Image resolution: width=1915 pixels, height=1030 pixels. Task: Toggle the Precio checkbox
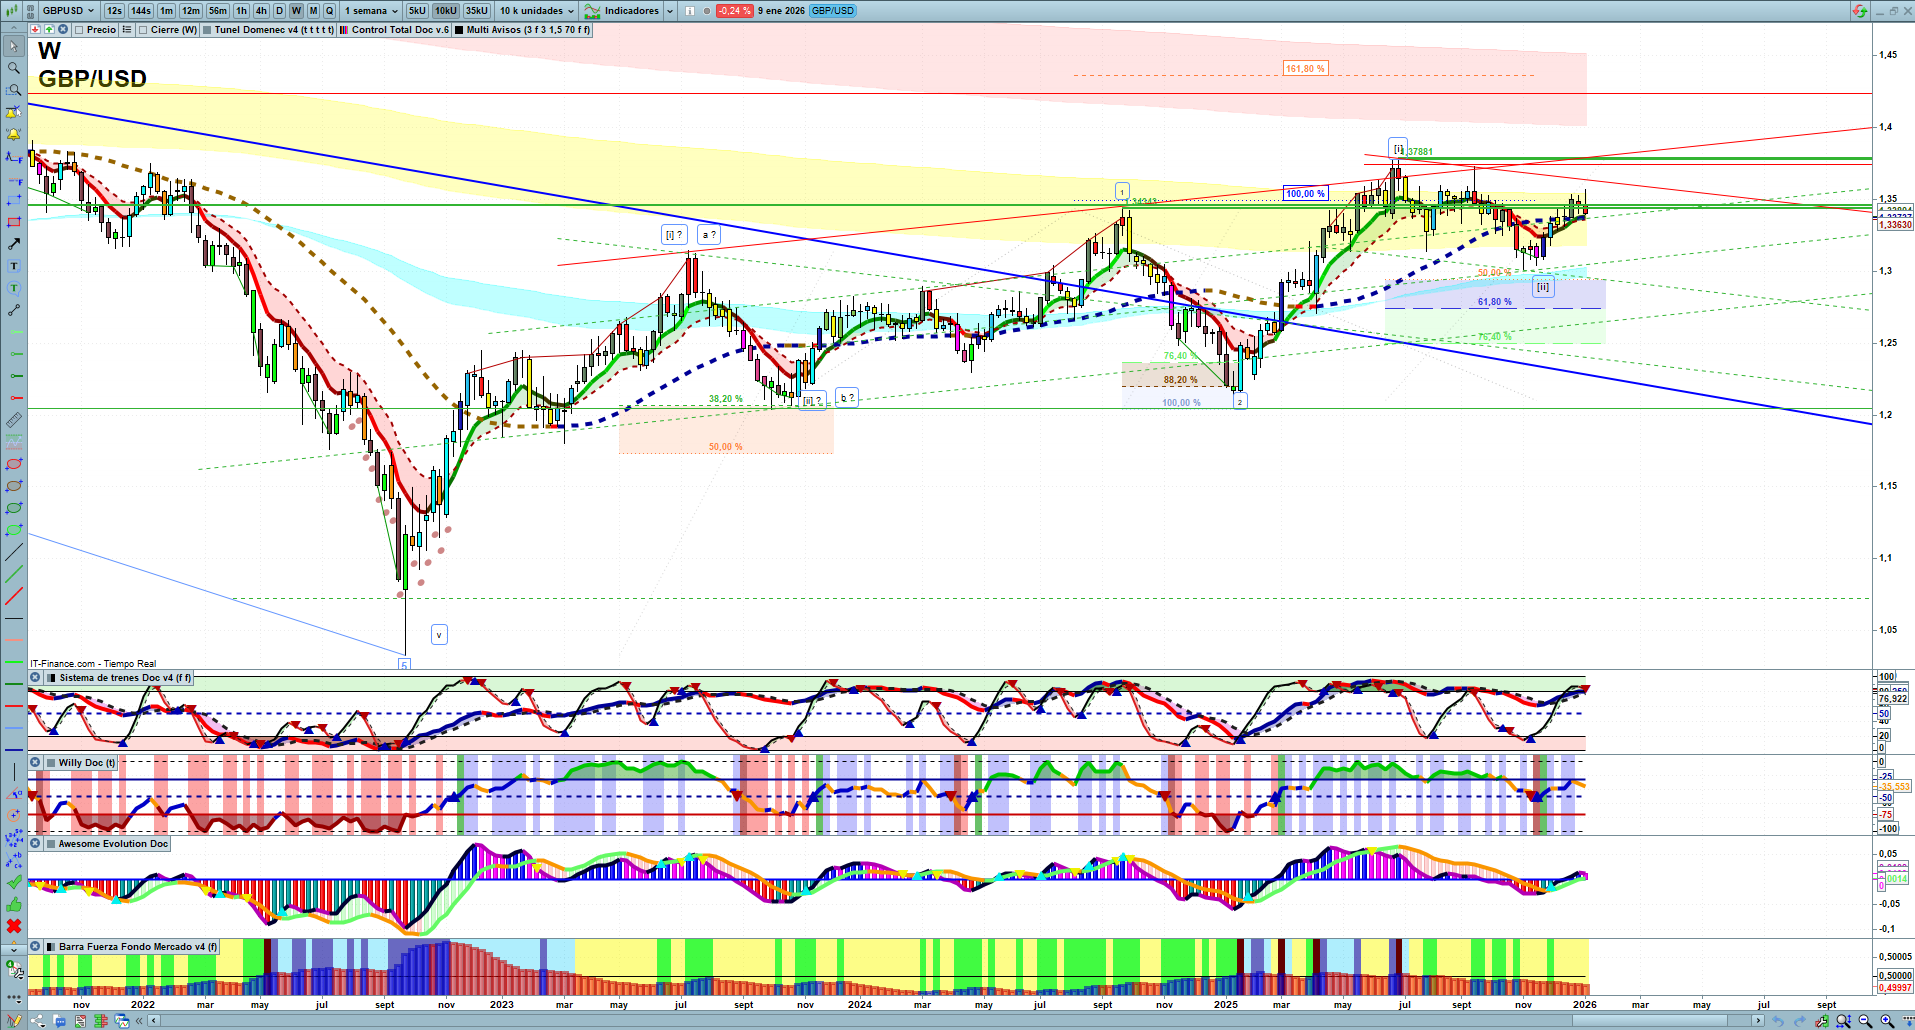coord(79,30)
